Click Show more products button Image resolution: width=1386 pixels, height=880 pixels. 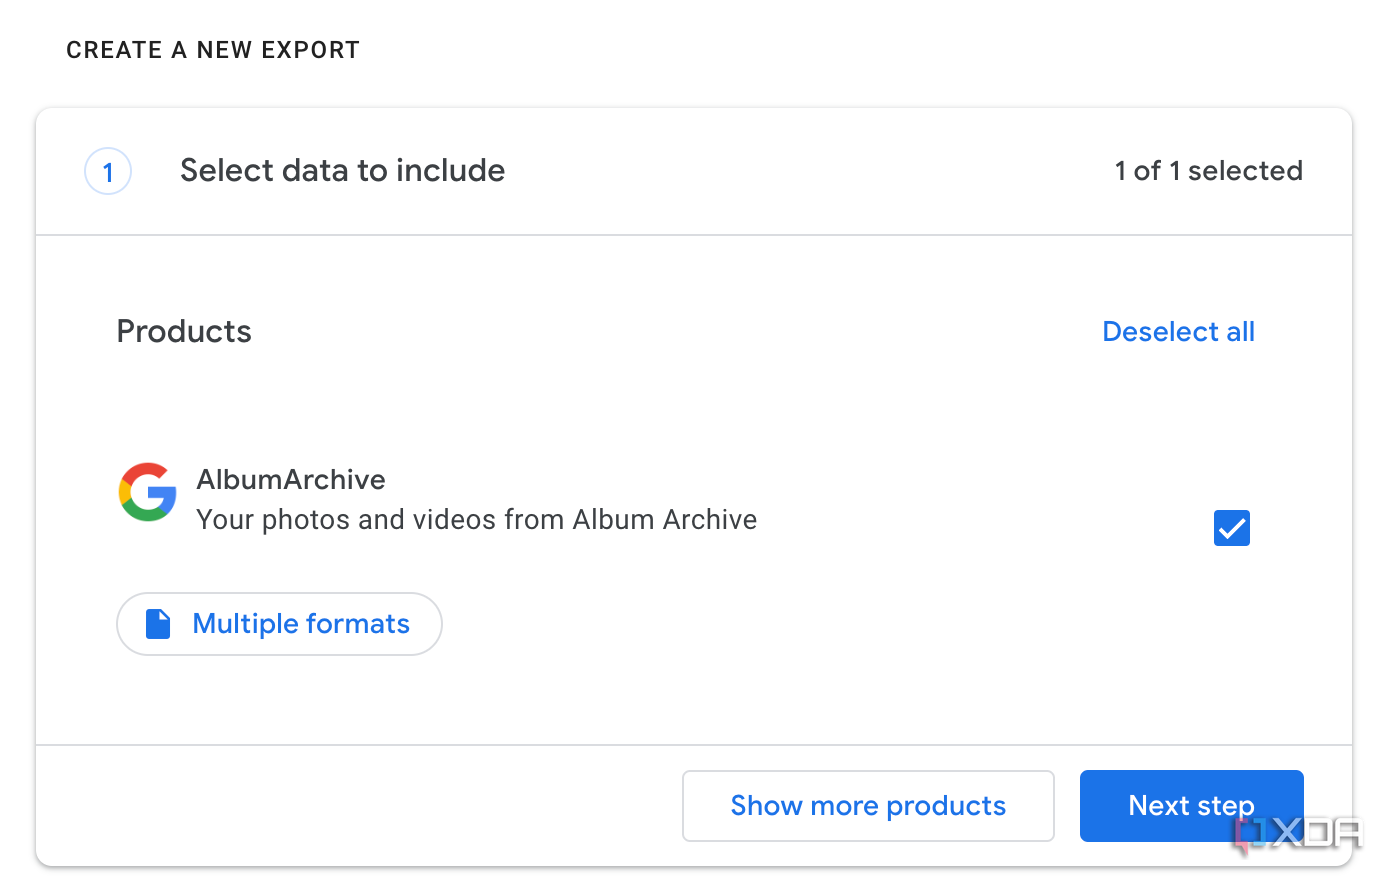coord(868,806)
